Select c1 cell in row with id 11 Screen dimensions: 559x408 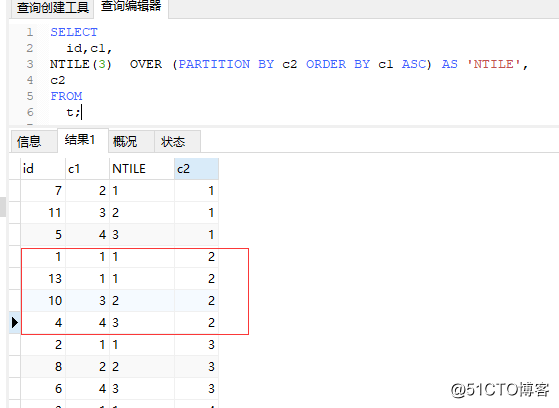coord(88,213)
